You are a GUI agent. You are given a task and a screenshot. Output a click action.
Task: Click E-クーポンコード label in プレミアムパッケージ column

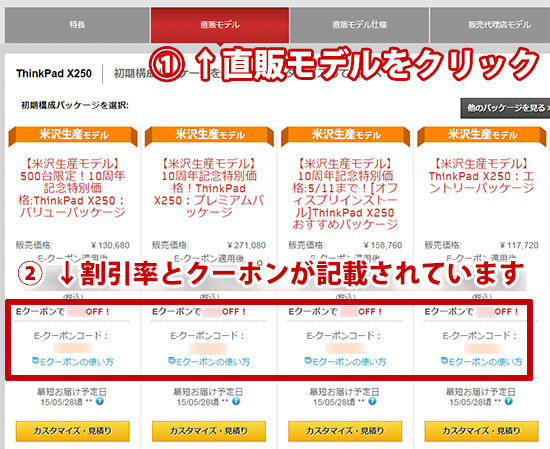[207, 336]
